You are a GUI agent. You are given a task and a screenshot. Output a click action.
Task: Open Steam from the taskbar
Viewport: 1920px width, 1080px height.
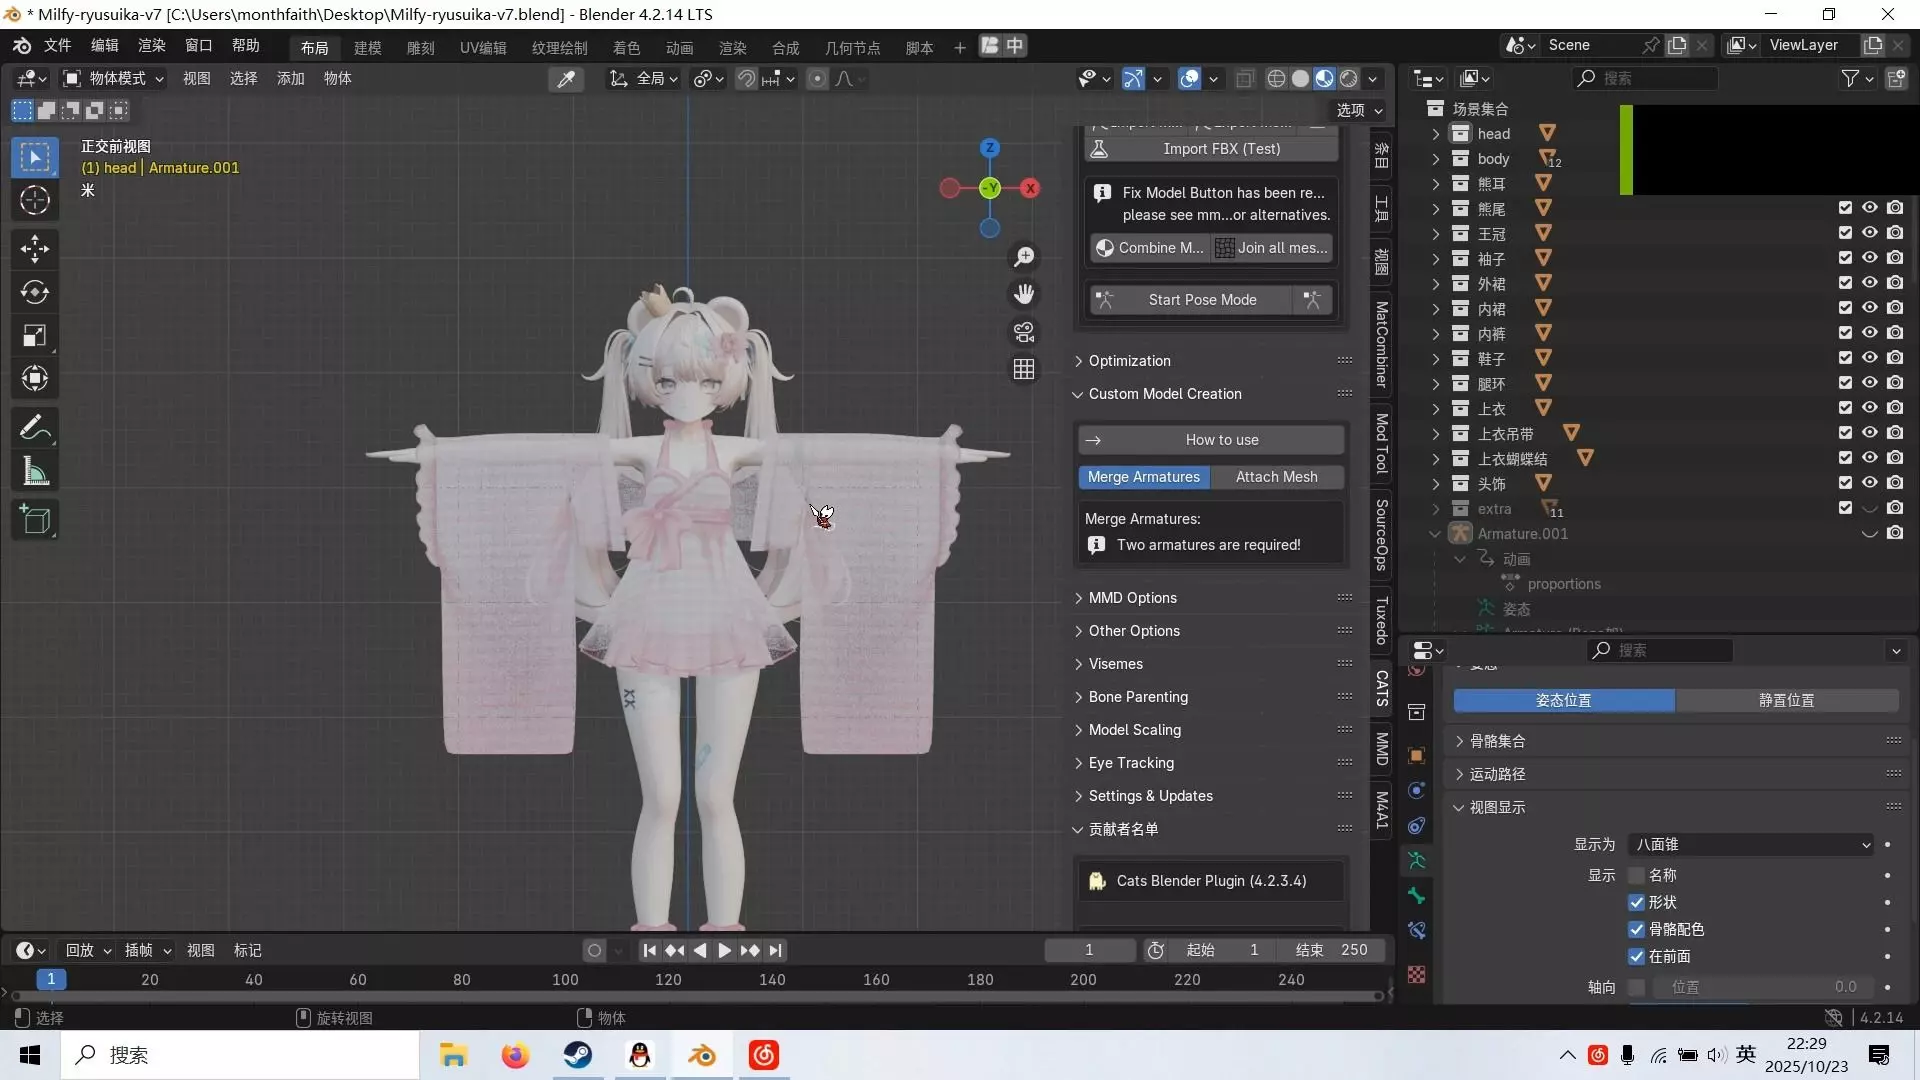(x=578, y=1055)
